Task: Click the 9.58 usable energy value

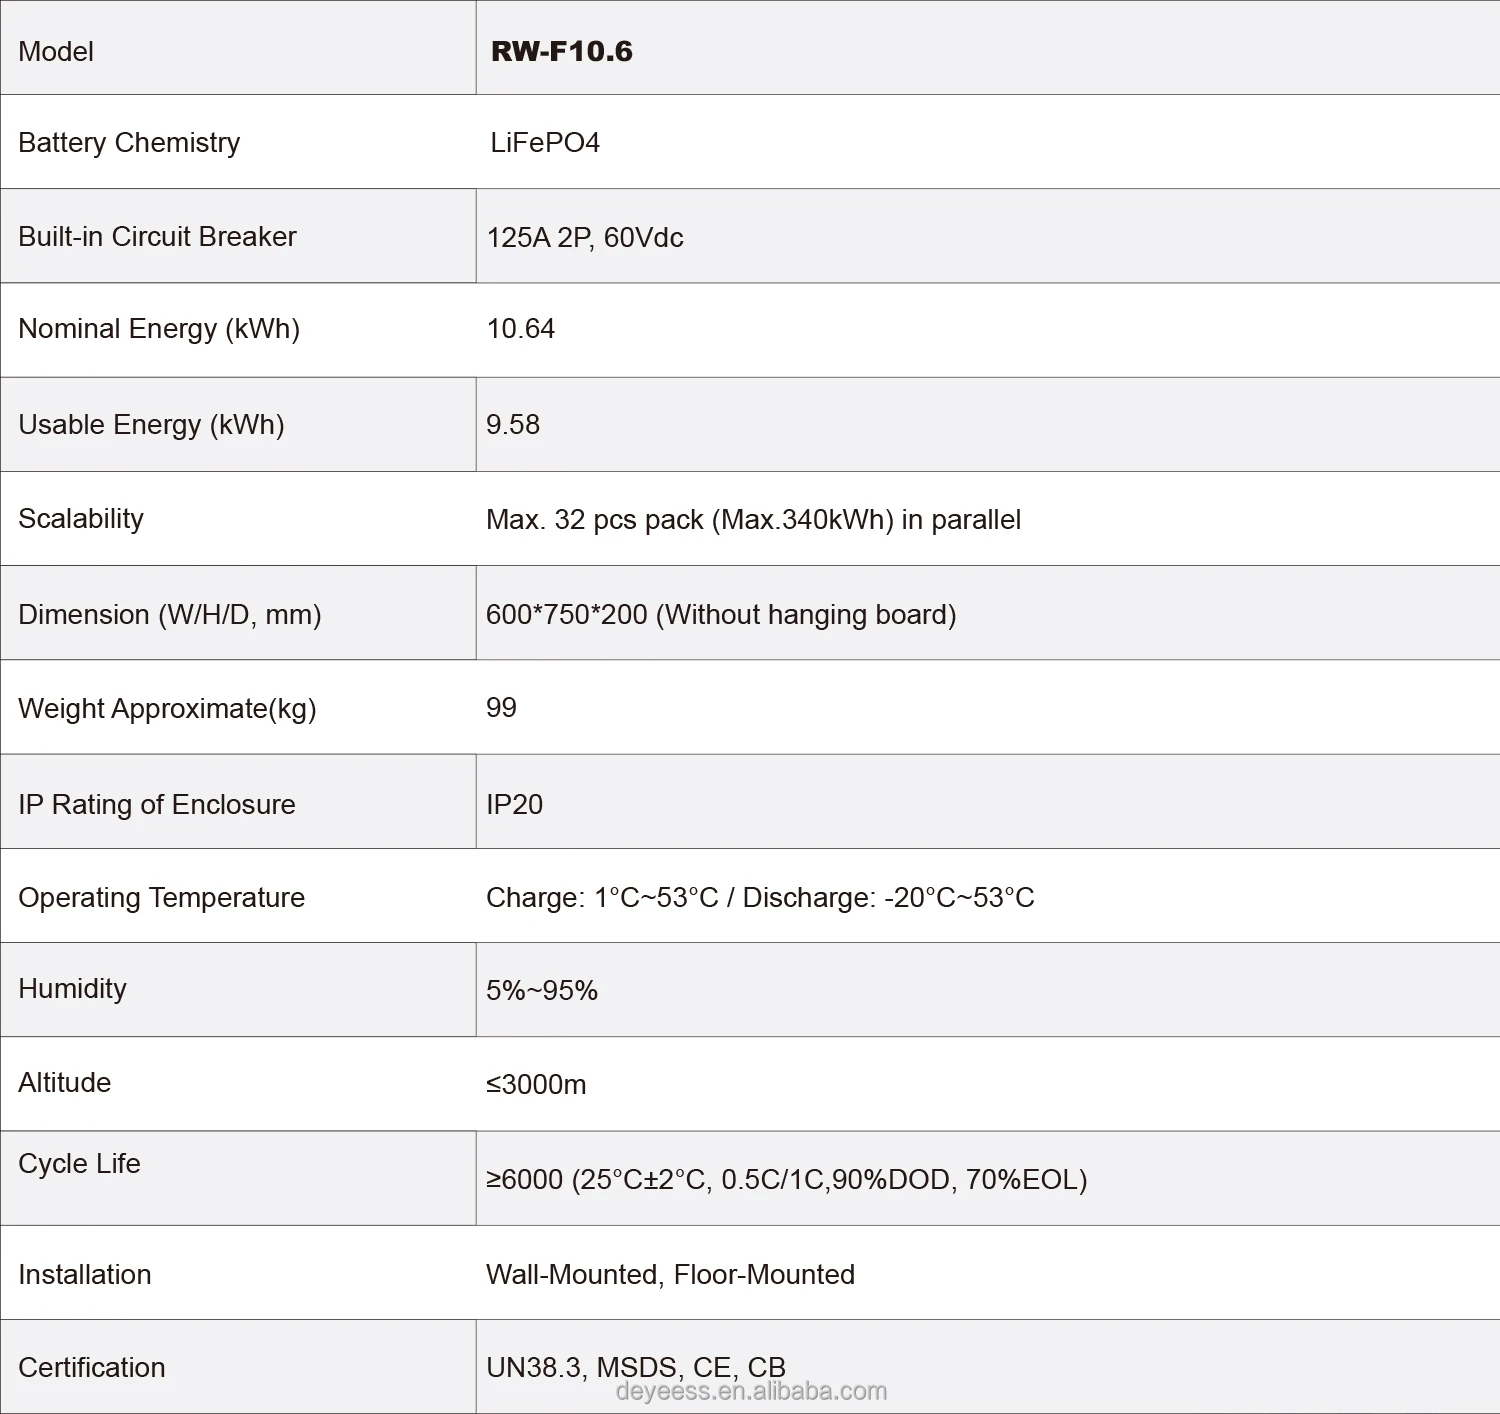Action: coord(513,424)
